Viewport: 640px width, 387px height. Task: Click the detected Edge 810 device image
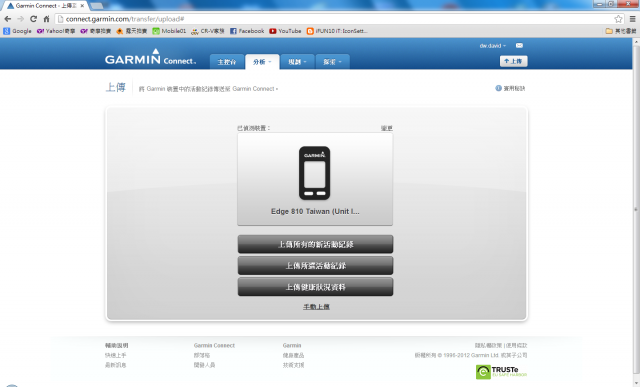click(314, 173)
